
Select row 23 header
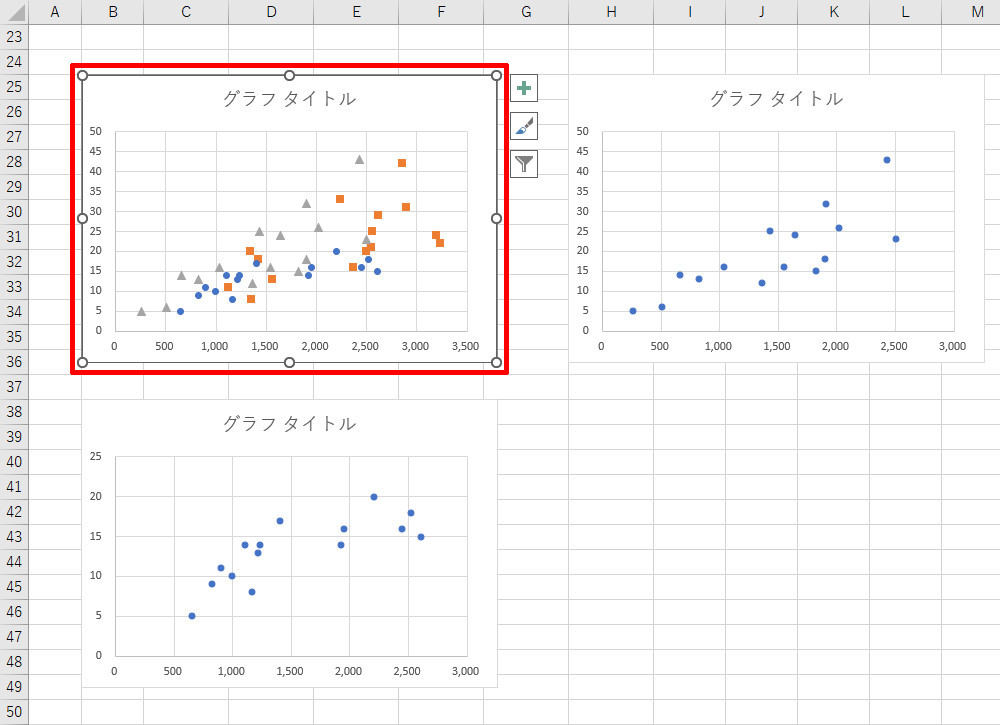pyautogui.click(x=14, y=37)
